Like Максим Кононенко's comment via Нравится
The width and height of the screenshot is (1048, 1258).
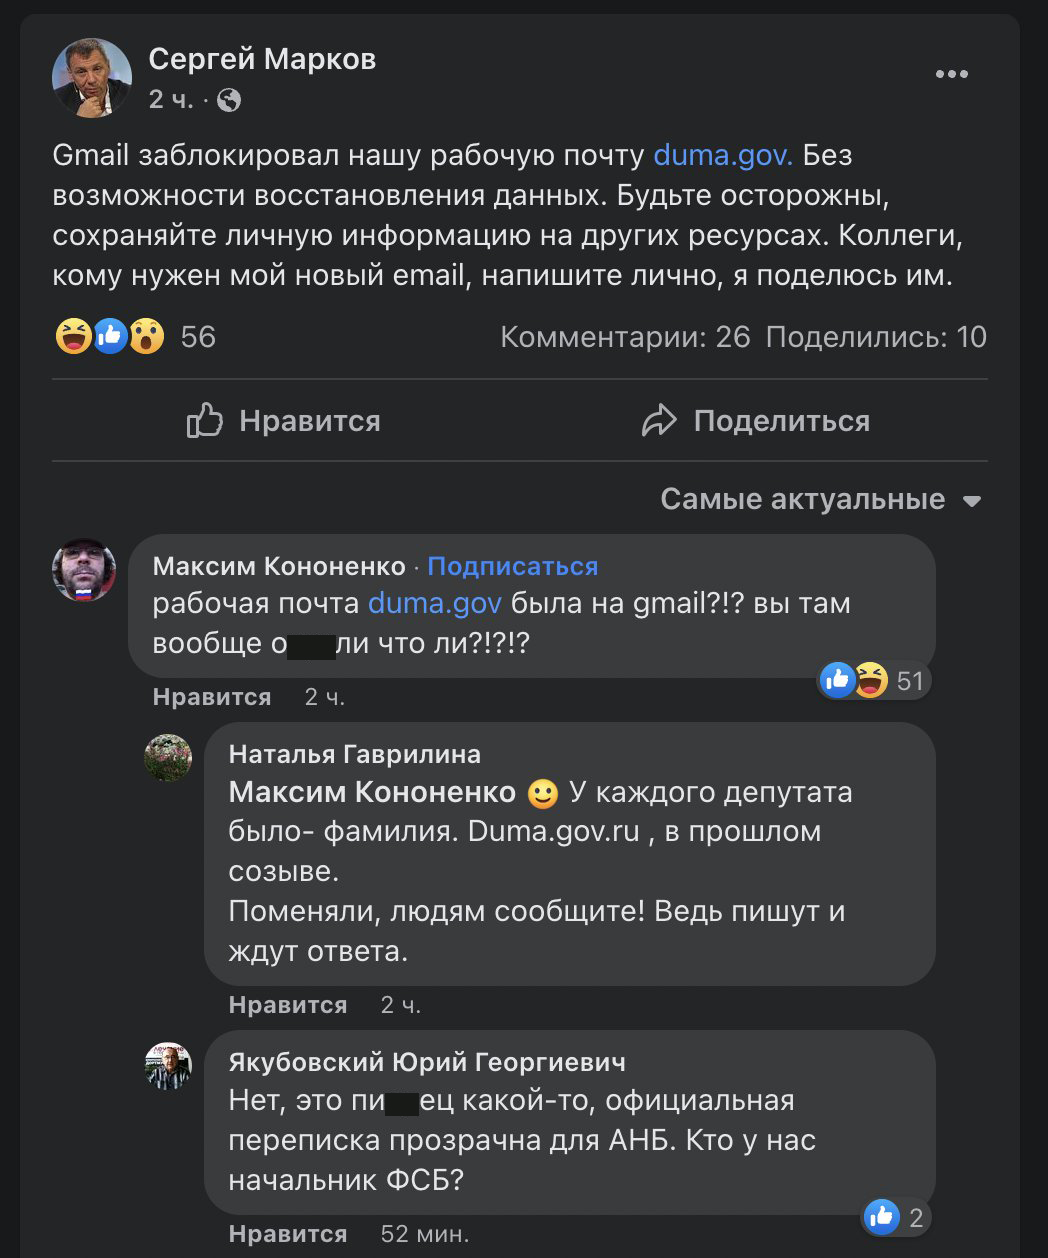click(212, 697)
